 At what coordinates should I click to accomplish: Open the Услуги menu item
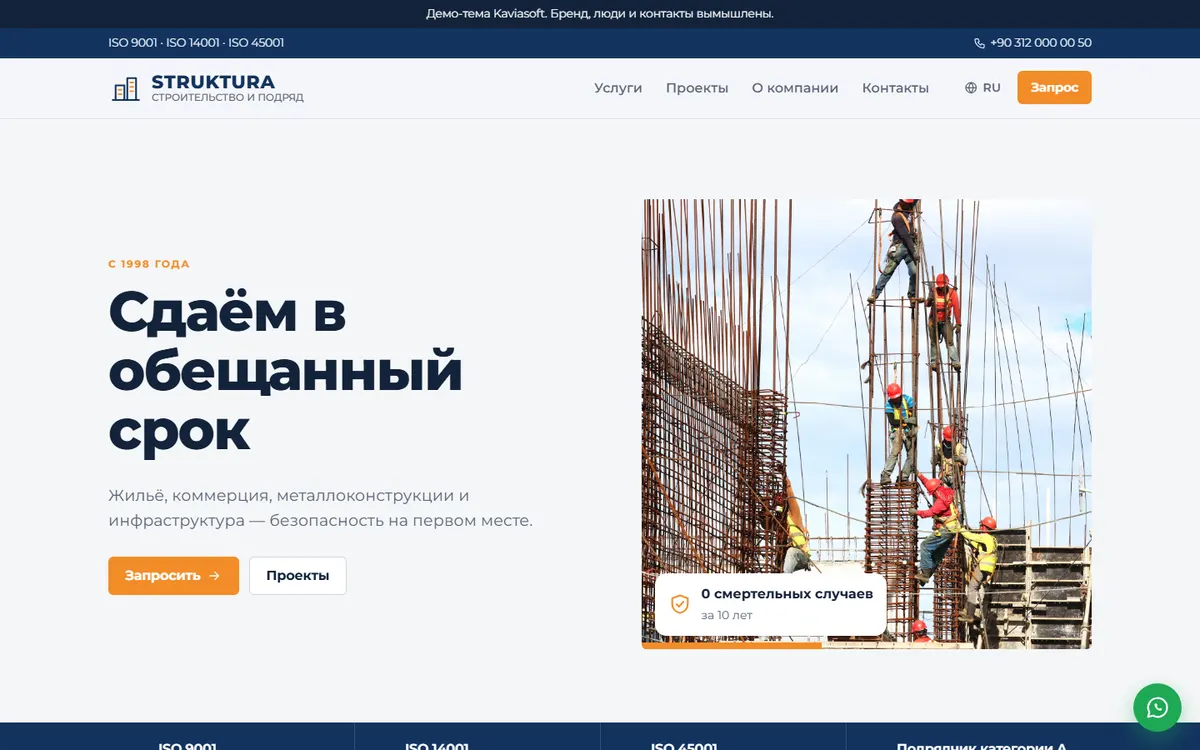(618, 88)
